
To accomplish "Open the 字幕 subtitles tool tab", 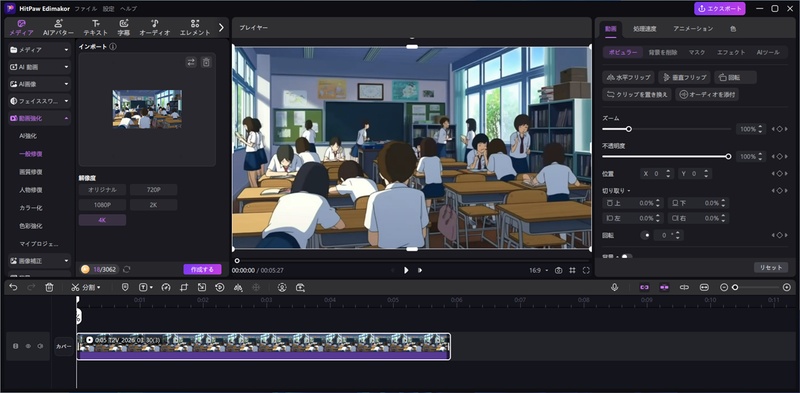I will coord(124,28).
